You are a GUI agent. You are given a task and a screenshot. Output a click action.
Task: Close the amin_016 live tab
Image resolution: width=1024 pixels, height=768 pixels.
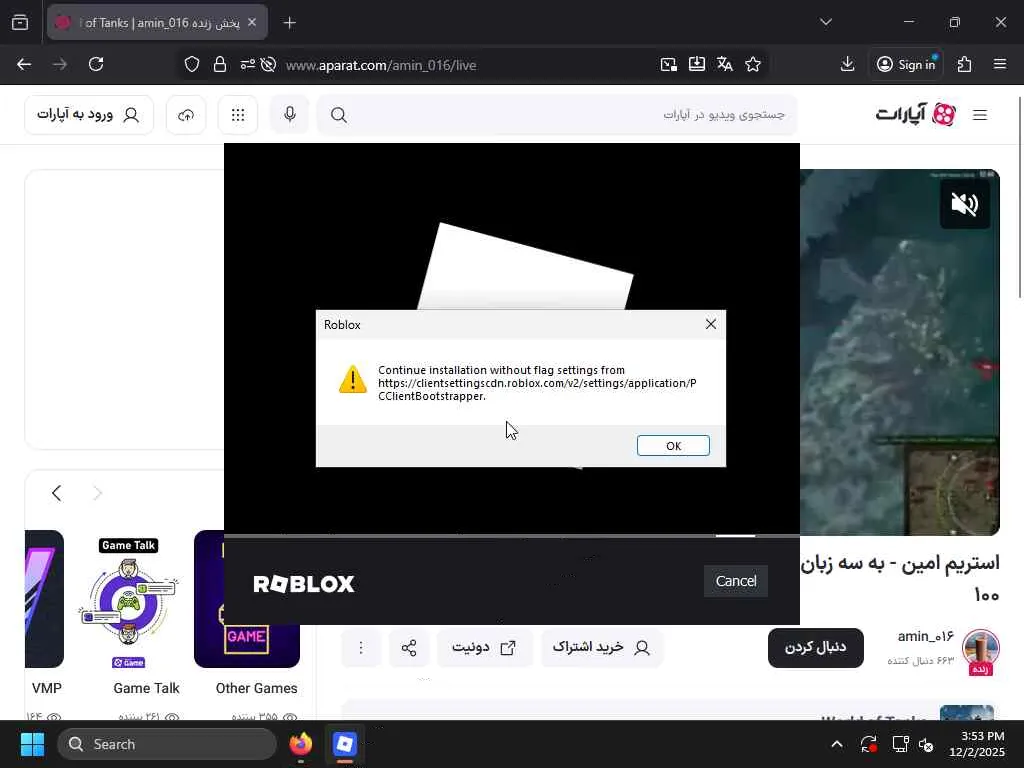point(252,22)
